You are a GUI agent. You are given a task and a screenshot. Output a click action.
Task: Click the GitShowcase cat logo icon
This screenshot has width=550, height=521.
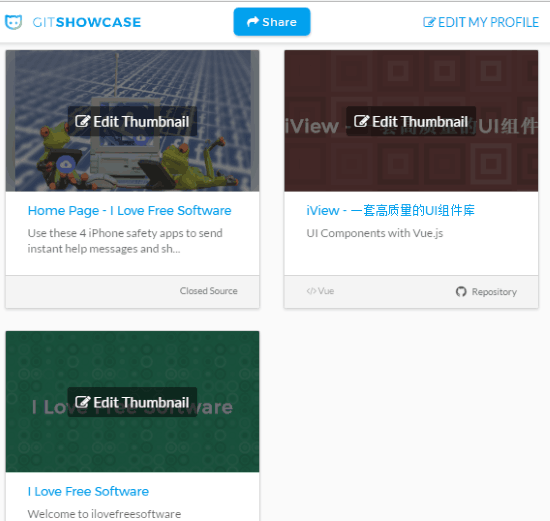point(14,22)
